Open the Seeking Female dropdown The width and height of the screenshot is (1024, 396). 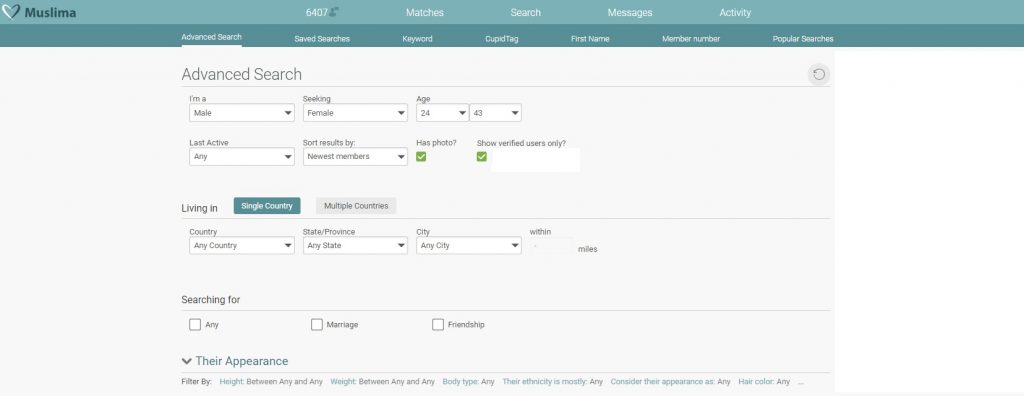tap(355, 113)
